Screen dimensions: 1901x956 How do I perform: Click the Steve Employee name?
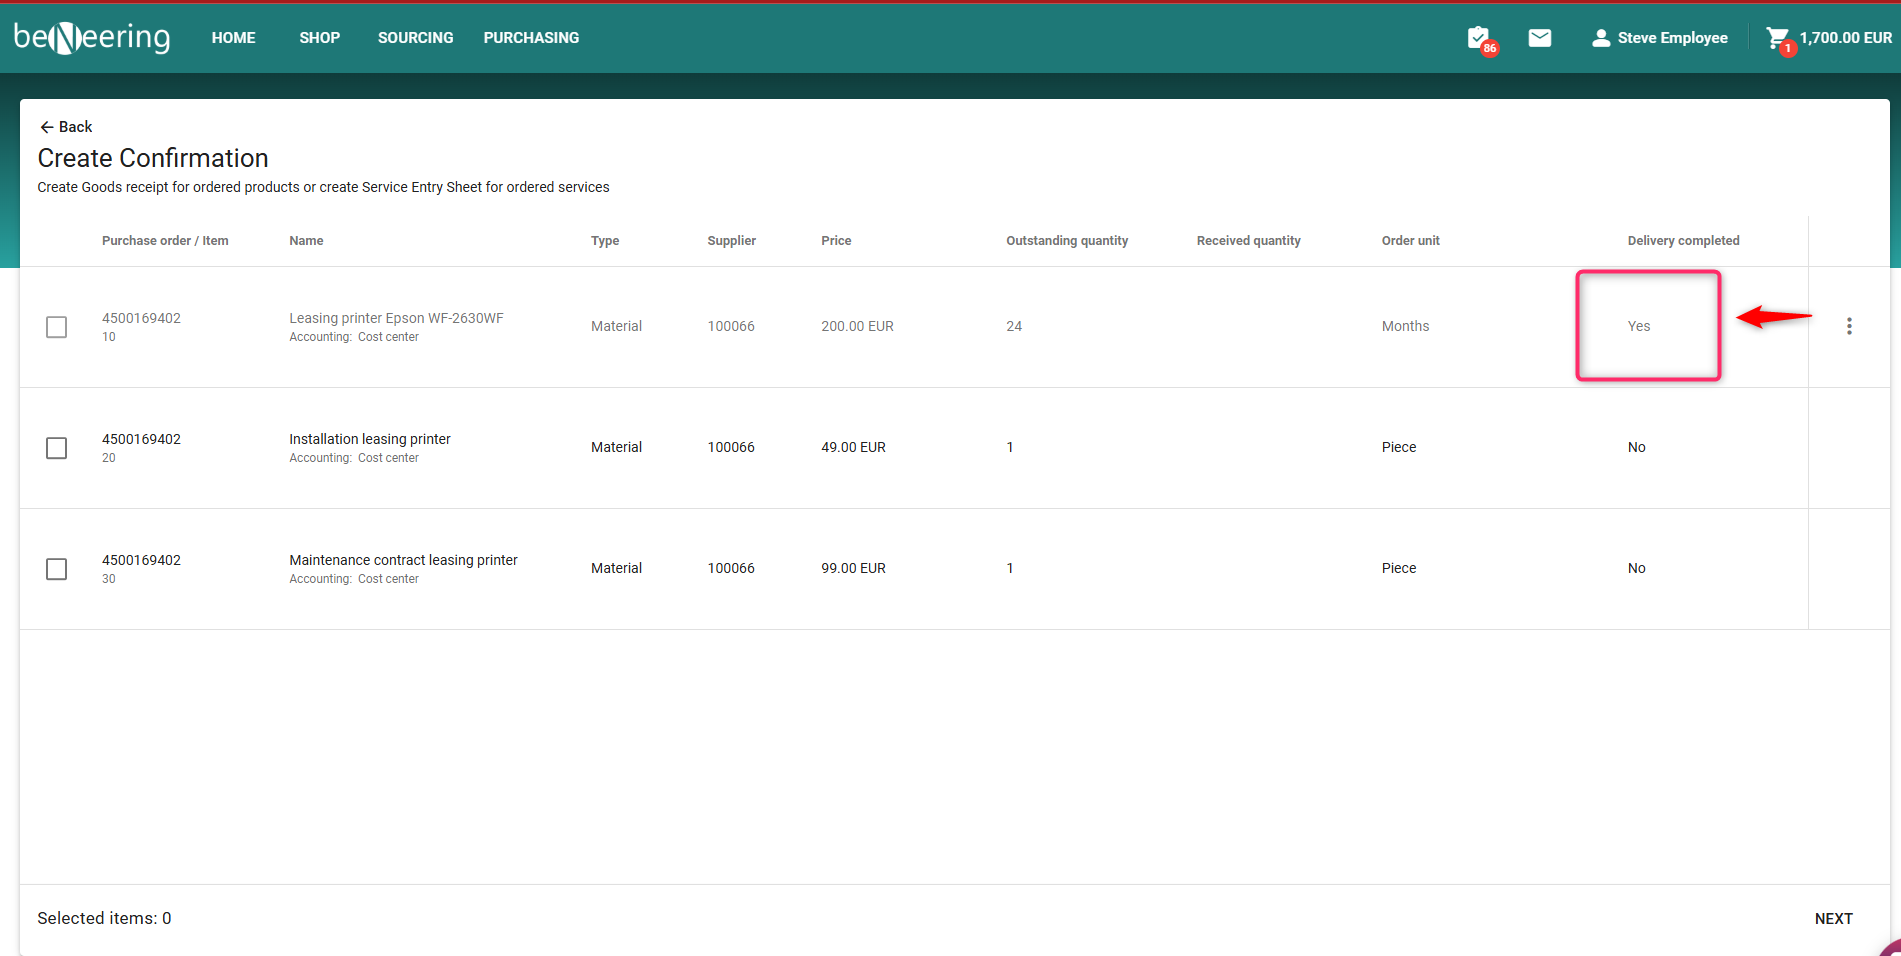click(1672, 38)
